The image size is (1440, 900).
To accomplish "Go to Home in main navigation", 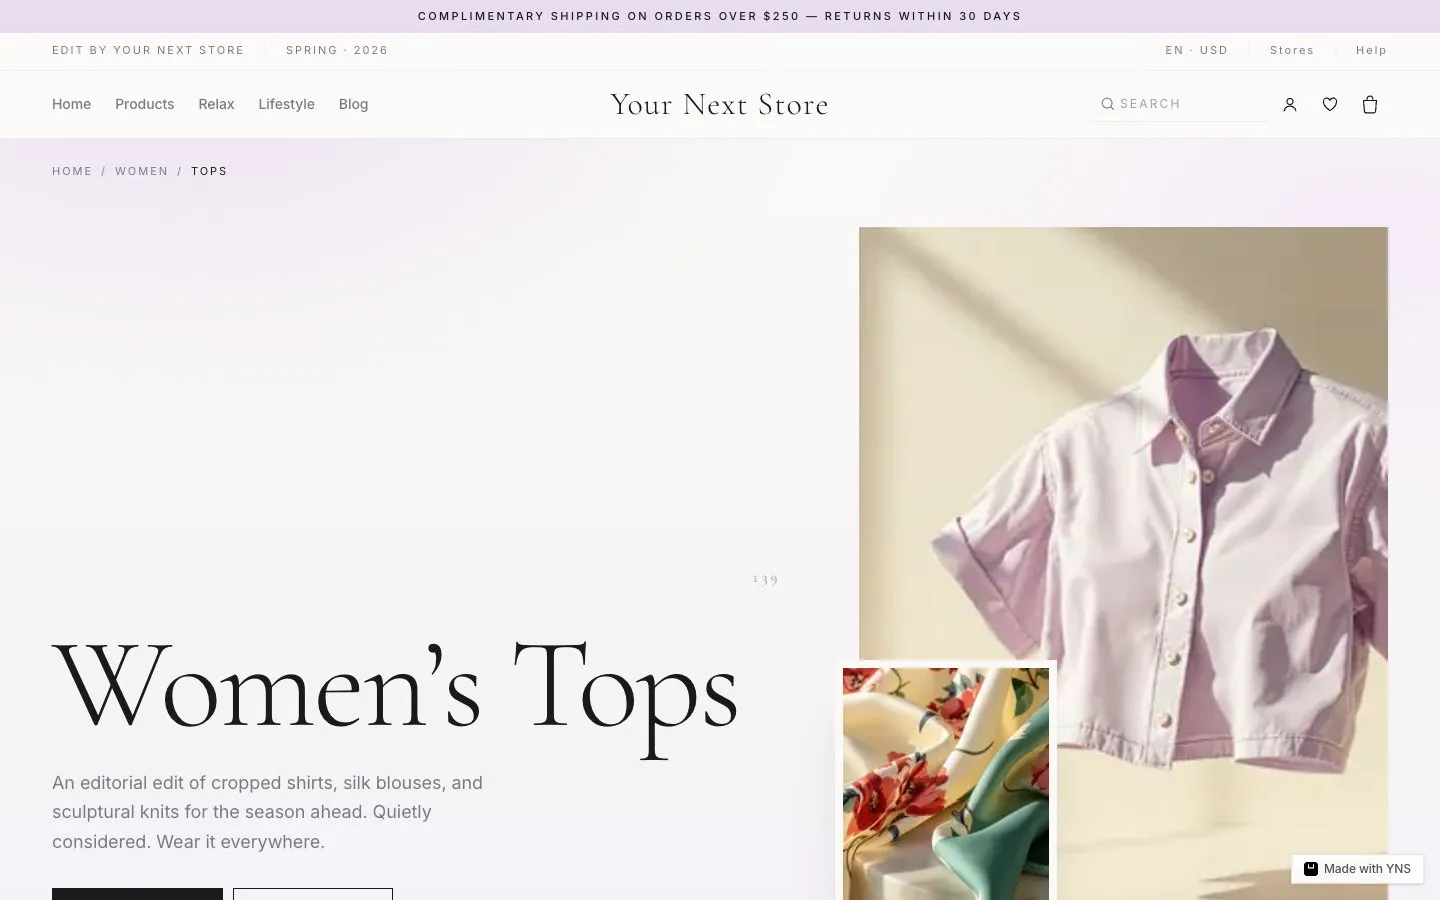I will (71, 104).
